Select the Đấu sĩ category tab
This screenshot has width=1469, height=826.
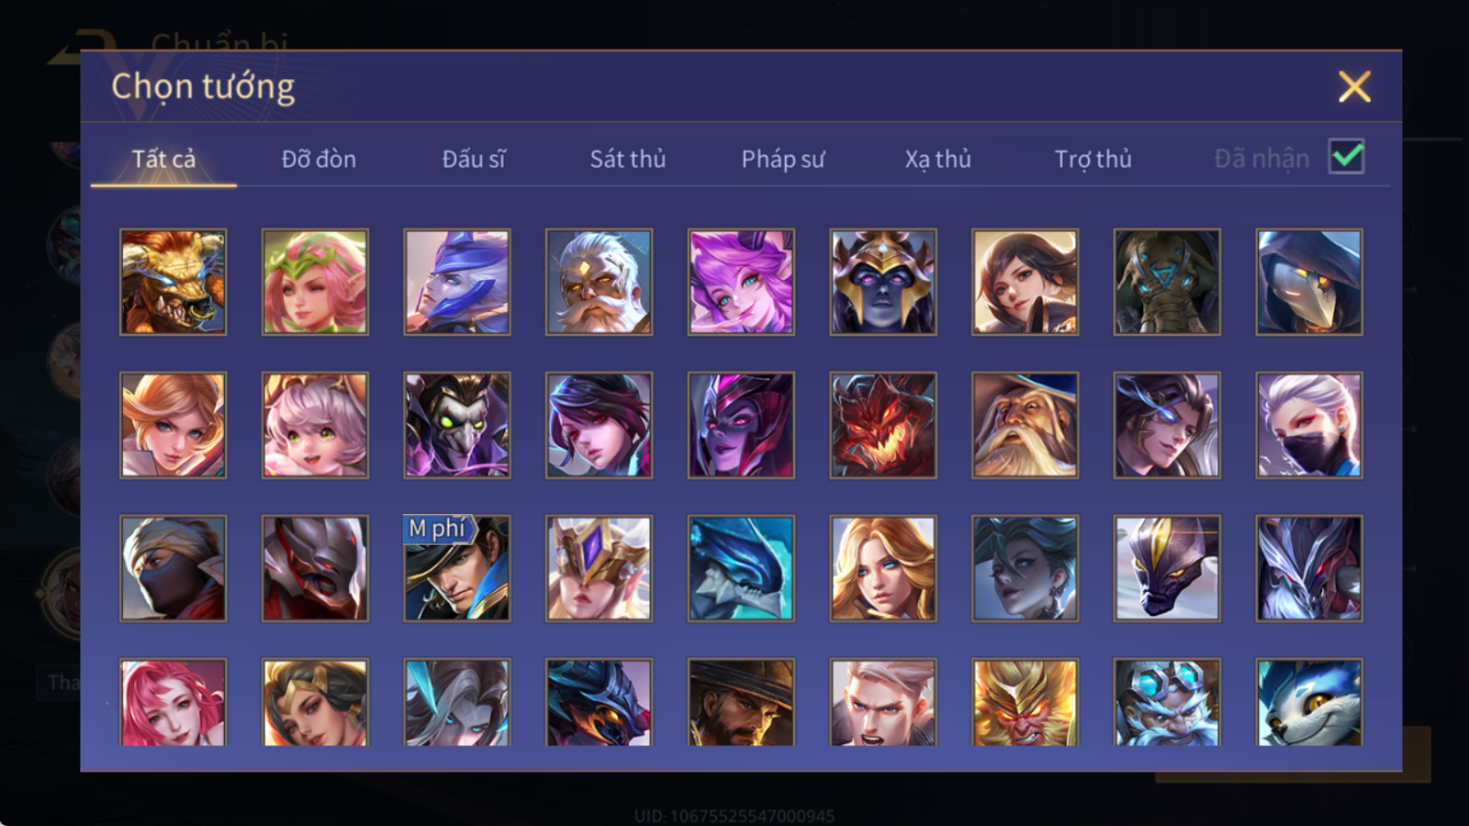[473, 159]
